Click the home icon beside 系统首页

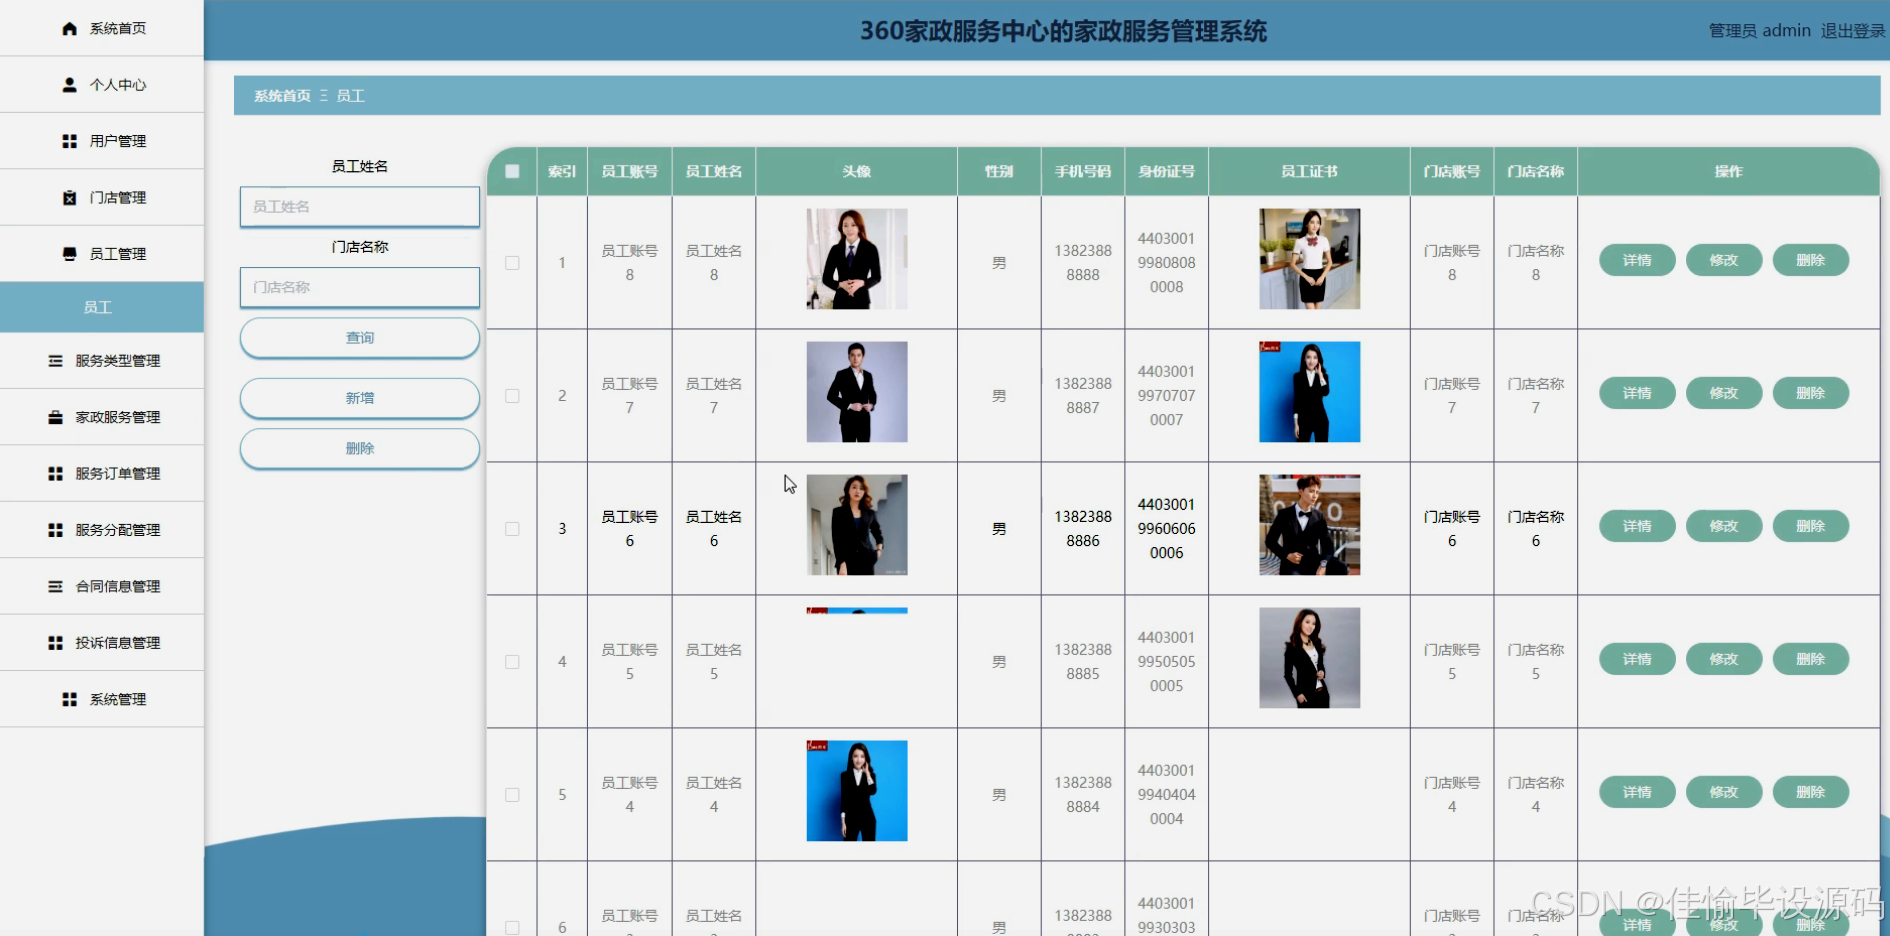(69, 29)
